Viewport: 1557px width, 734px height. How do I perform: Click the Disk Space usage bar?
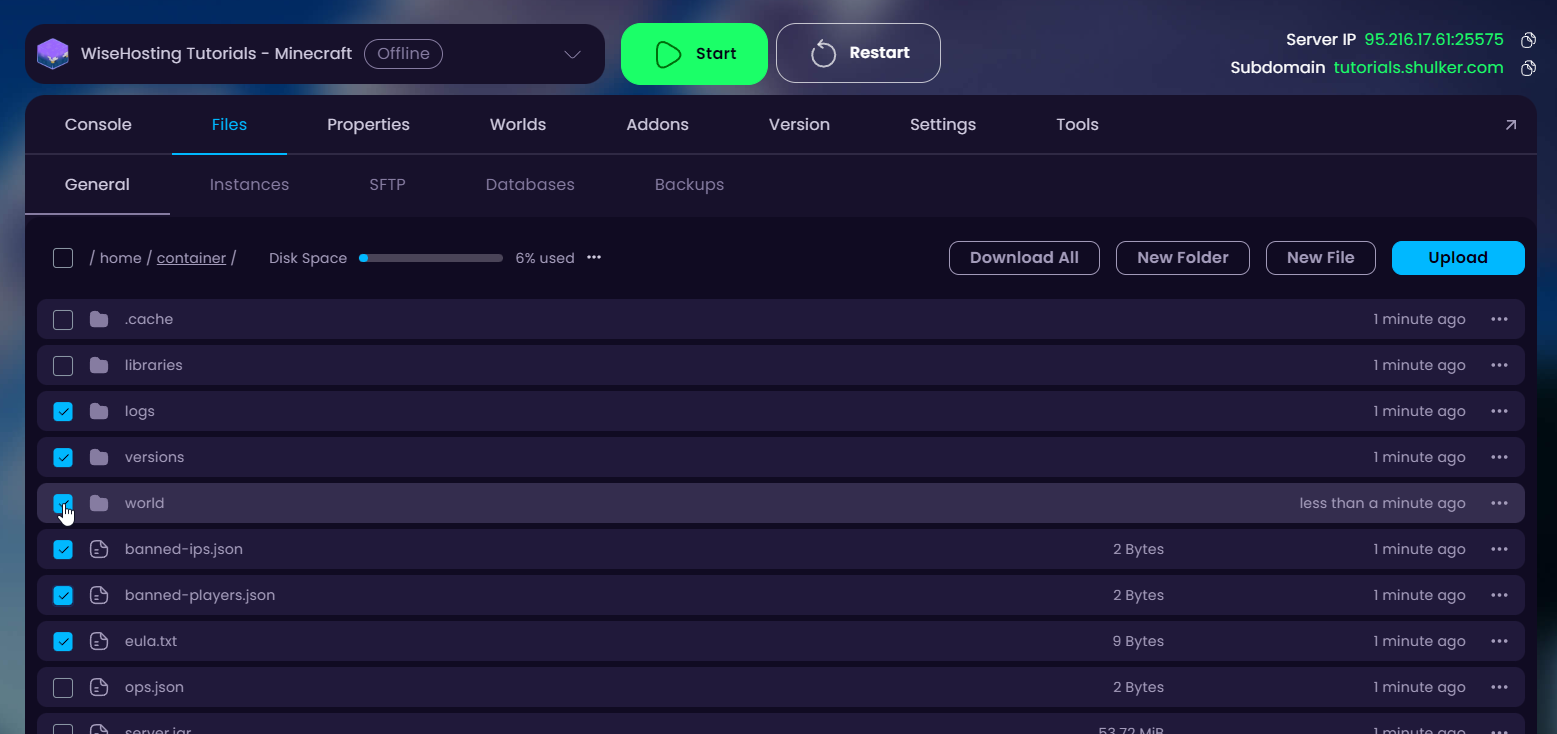tap(431, 258)
